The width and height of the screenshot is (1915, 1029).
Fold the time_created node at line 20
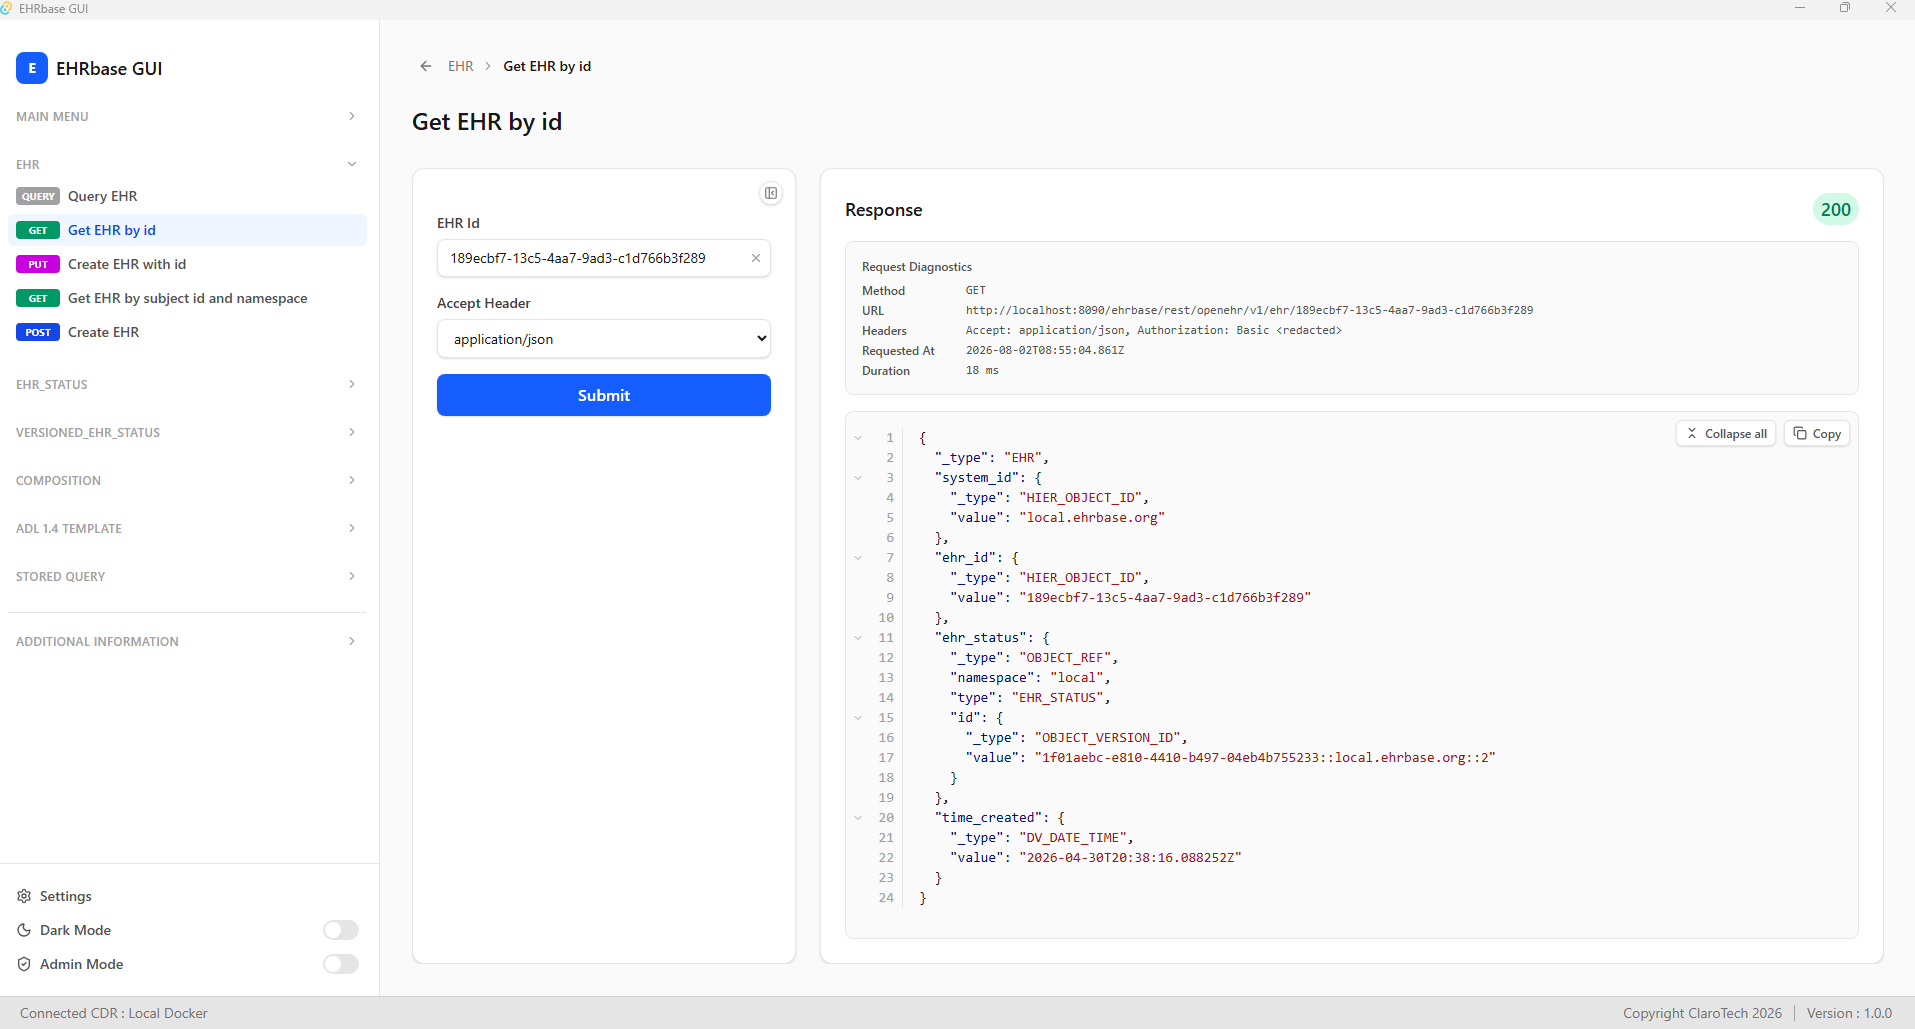coord(858,818)
